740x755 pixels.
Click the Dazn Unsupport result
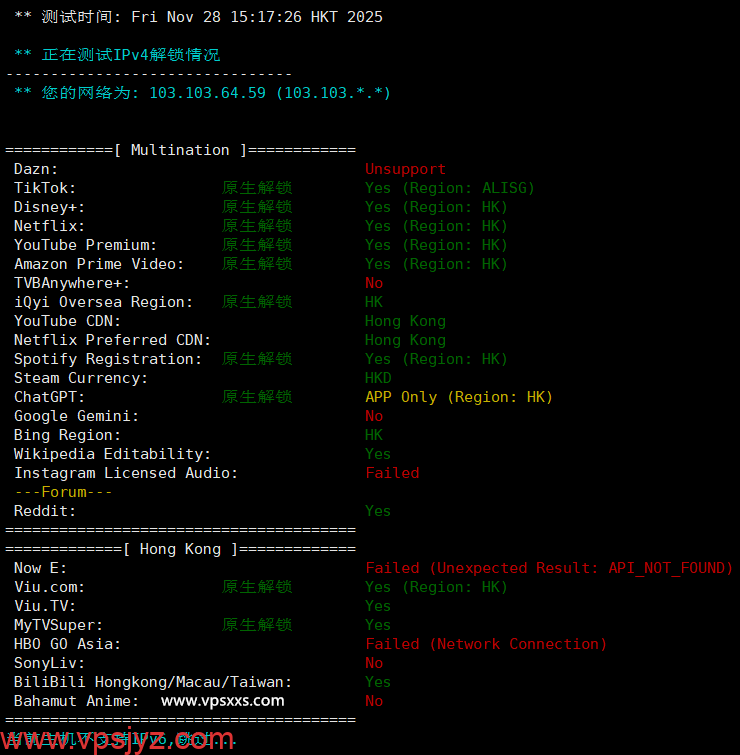405,169
